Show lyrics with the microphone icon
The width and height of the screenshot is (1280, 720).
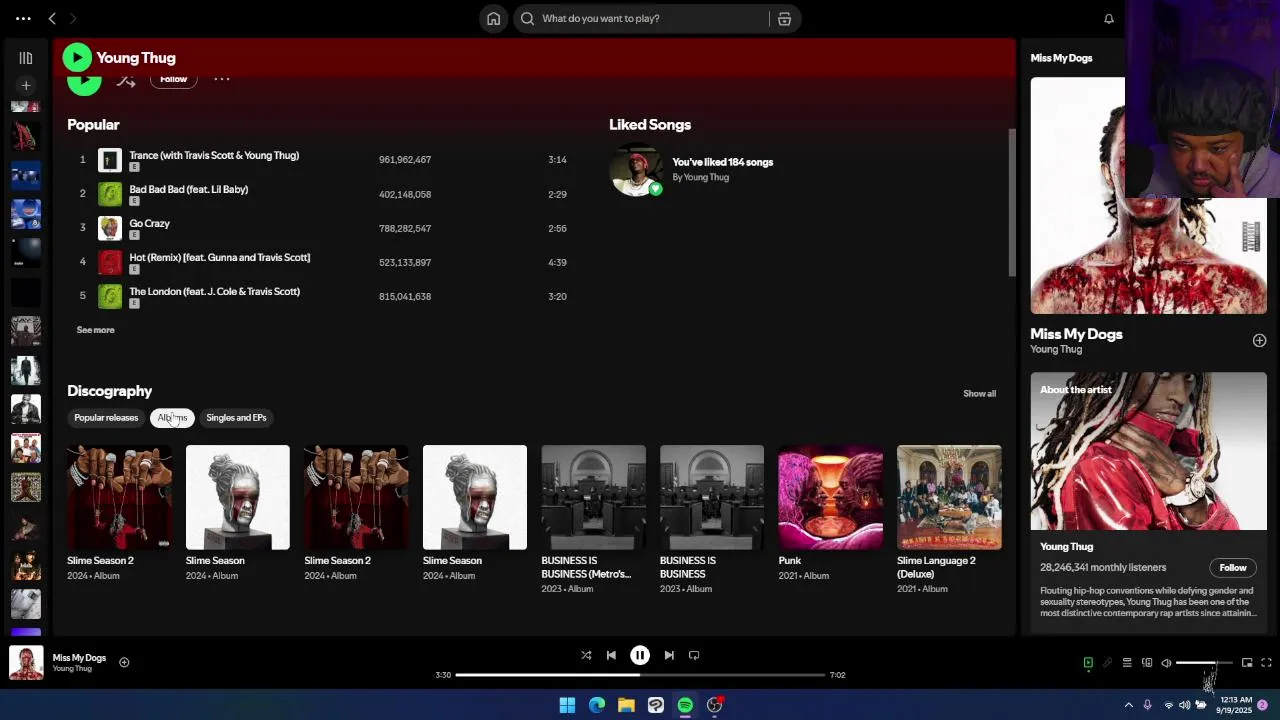(1107, 662)
